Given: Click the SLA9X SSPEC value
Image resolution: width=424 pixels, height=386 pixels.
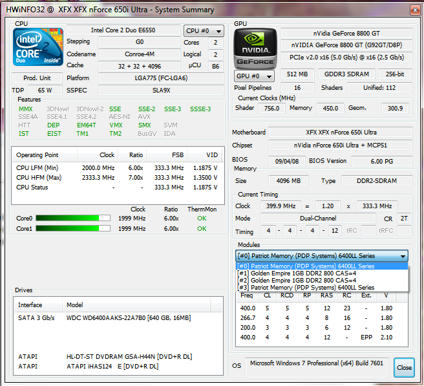Looking at the screenshot, I should click(x=161, y=90).
